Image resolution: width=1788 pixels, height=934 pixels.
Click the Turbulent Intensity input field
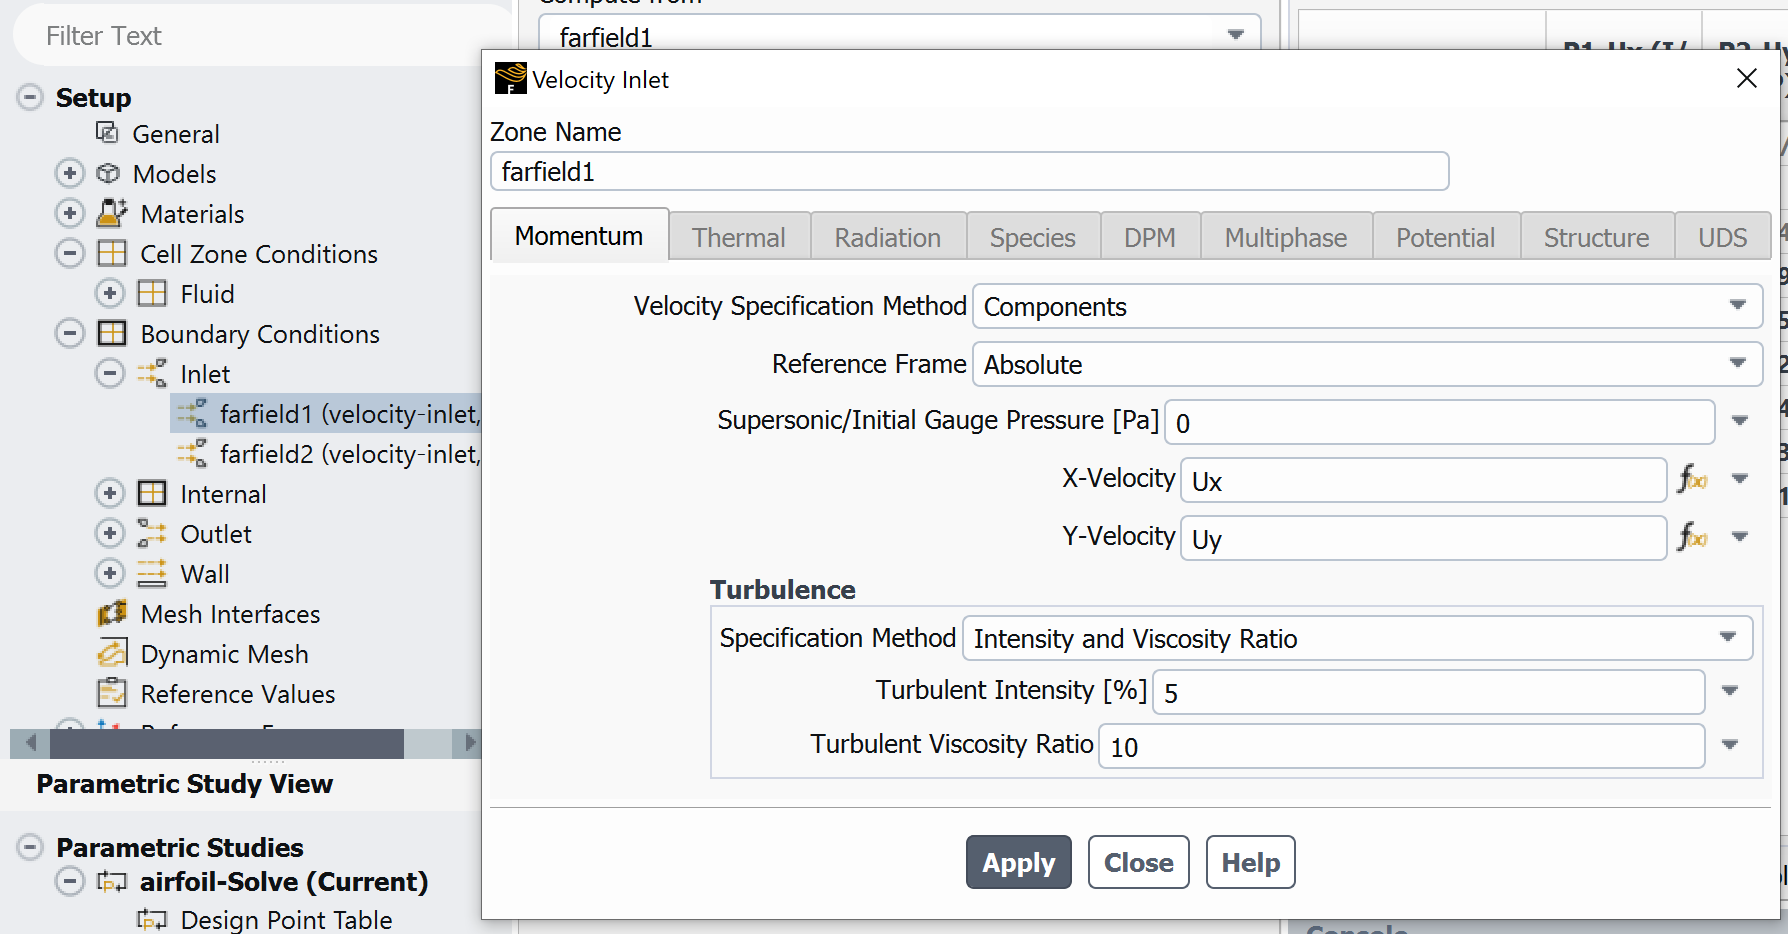click(x=1427, y=692)
